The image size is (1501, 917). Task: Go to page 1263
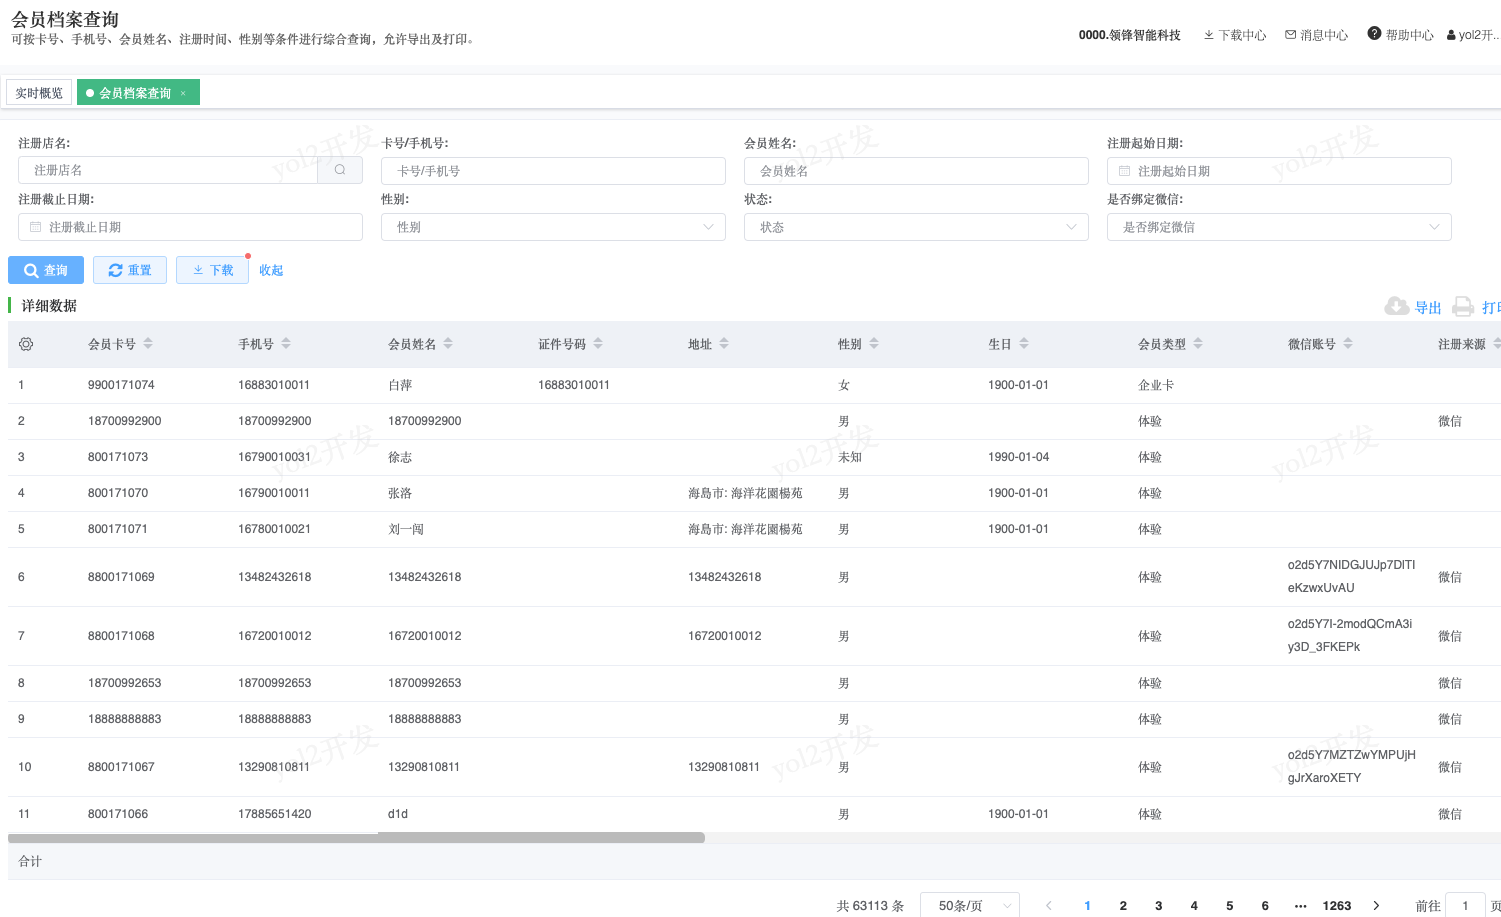[x=1337, y=906]
